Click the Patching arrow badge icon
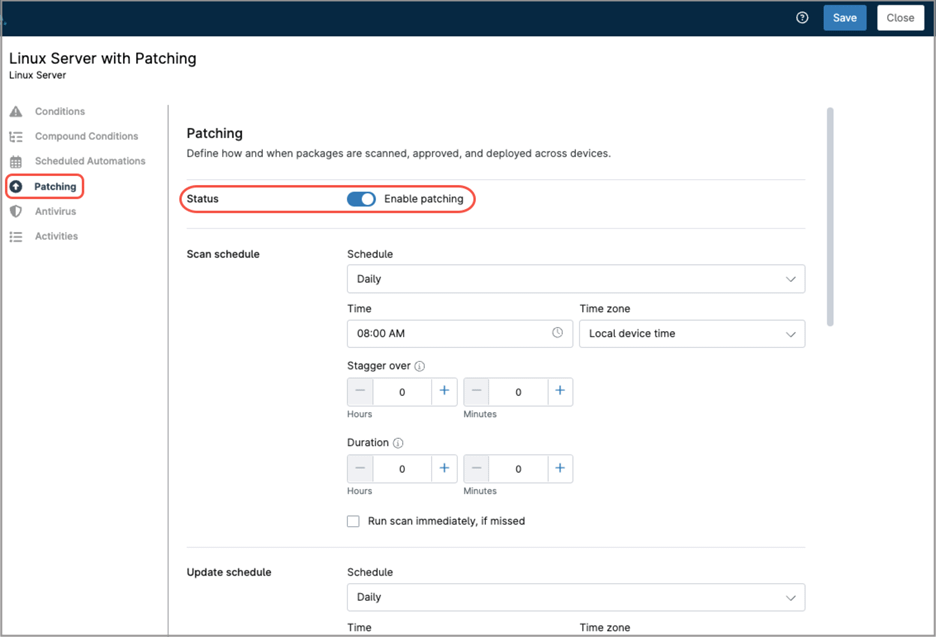This screenshot has width=936, height=637. point(16,186)
